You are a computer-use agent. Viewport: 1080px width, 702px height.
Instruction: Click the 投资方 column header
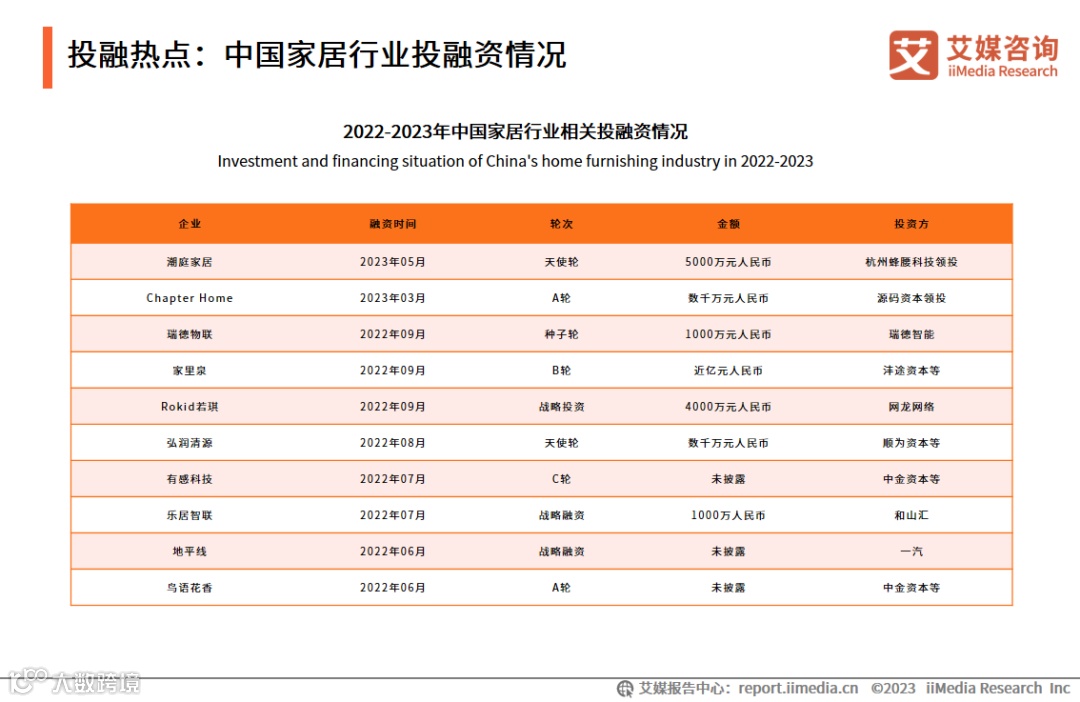pos(911,224)
